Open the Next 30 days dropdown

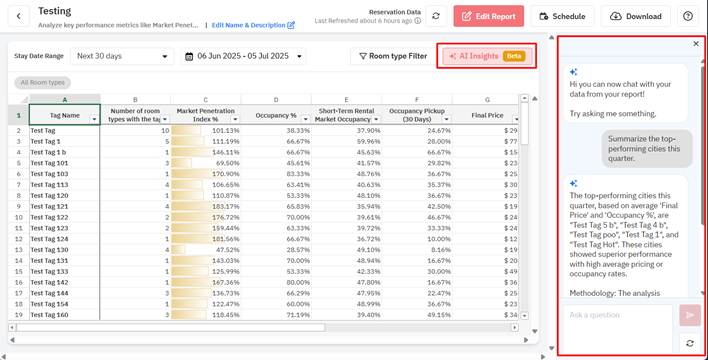[122, 56]
